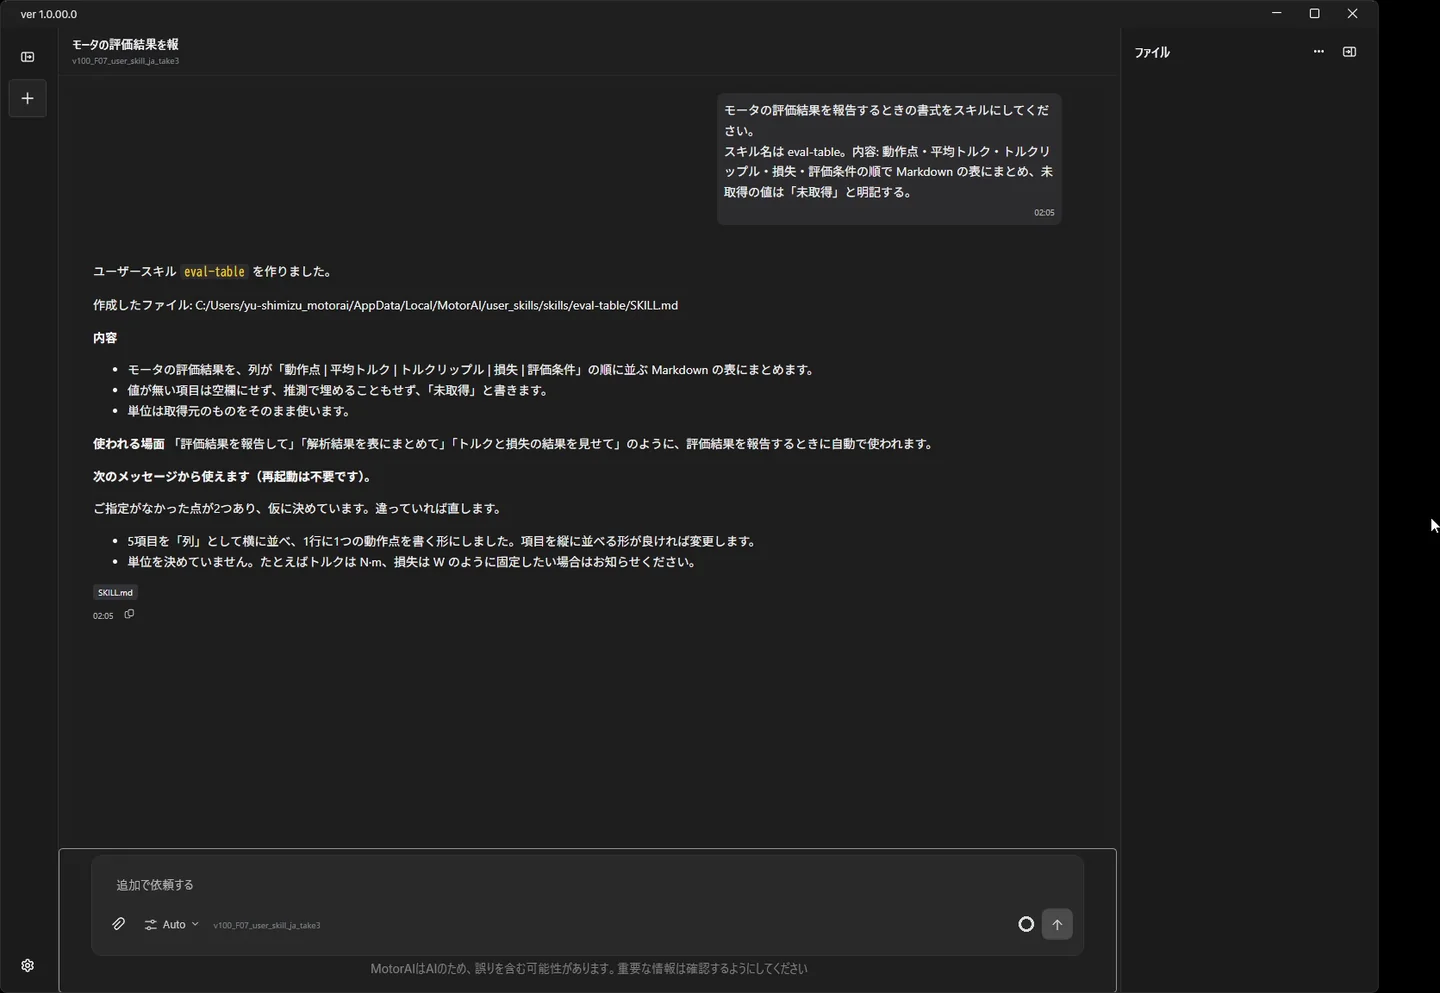Toggle the left sidebar panel icon
This screenshot has height=993, width=1440.
point(27,57)
